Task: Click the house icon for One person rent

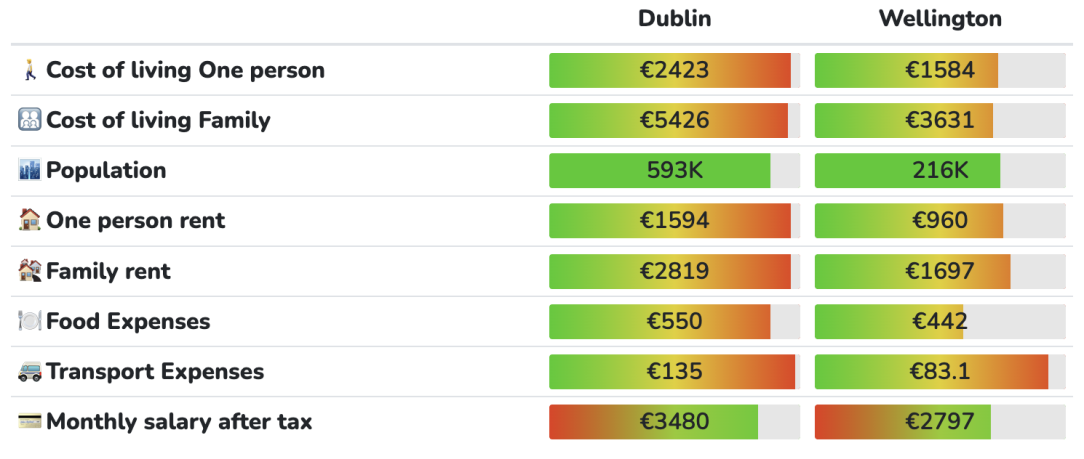Action: pos(29,221)
